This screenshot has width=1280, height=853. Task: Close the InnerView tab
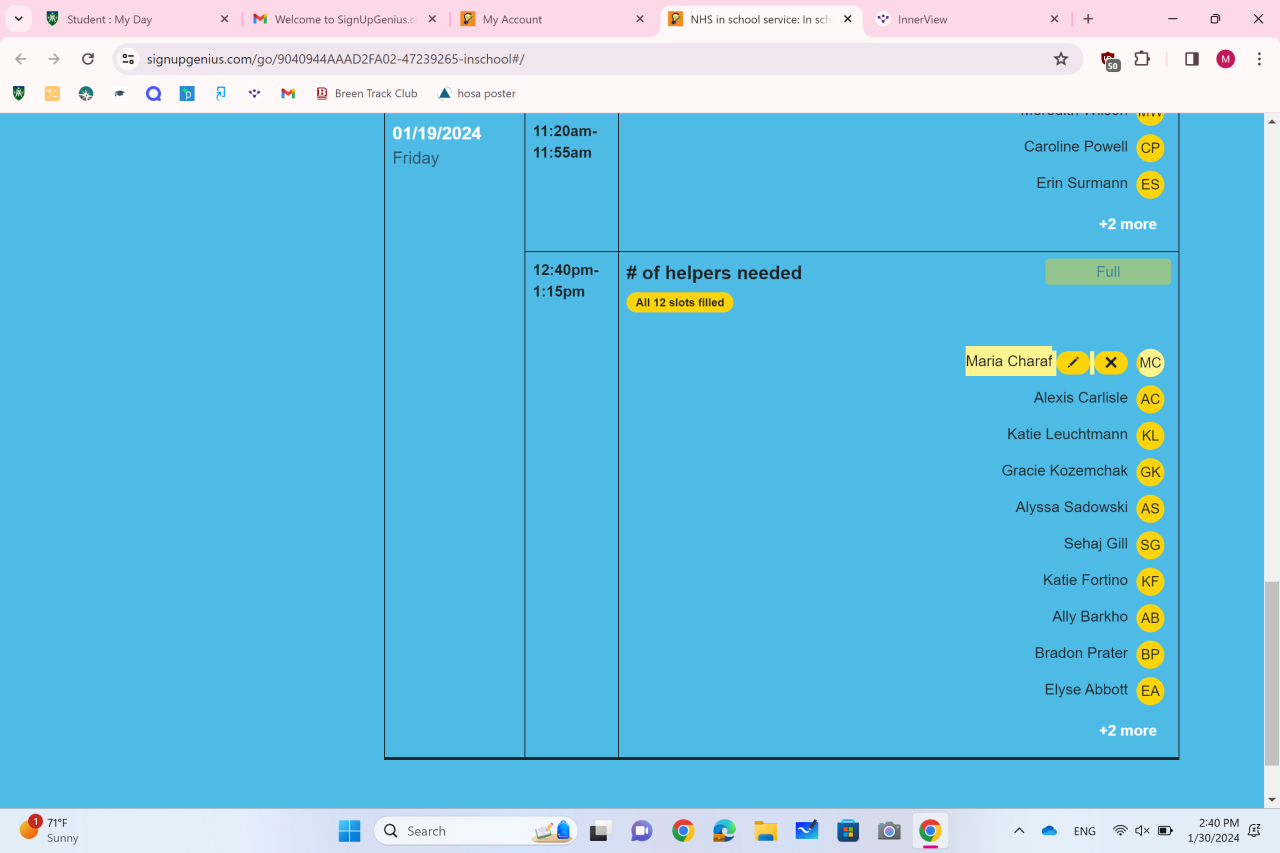point(1054,19)
